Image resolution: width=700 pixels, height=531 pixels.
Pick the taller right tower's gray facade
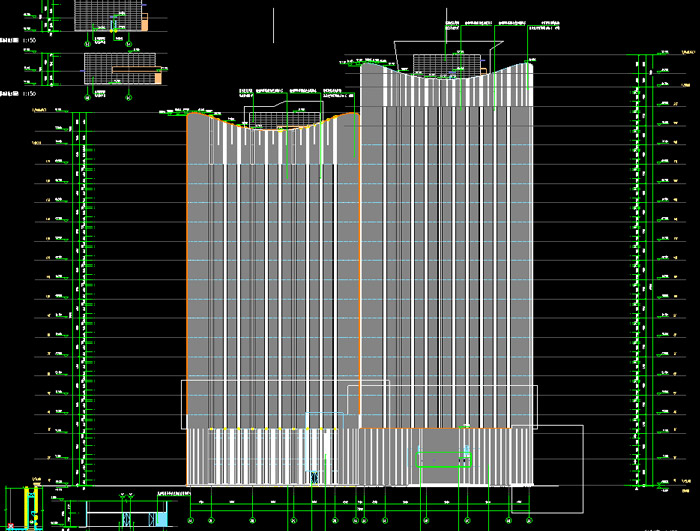coord(447,246)
